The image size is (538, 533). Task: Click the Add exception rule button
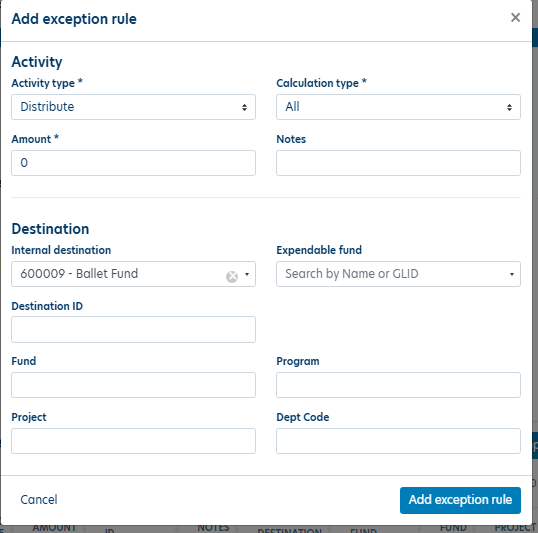pos(460,500)
